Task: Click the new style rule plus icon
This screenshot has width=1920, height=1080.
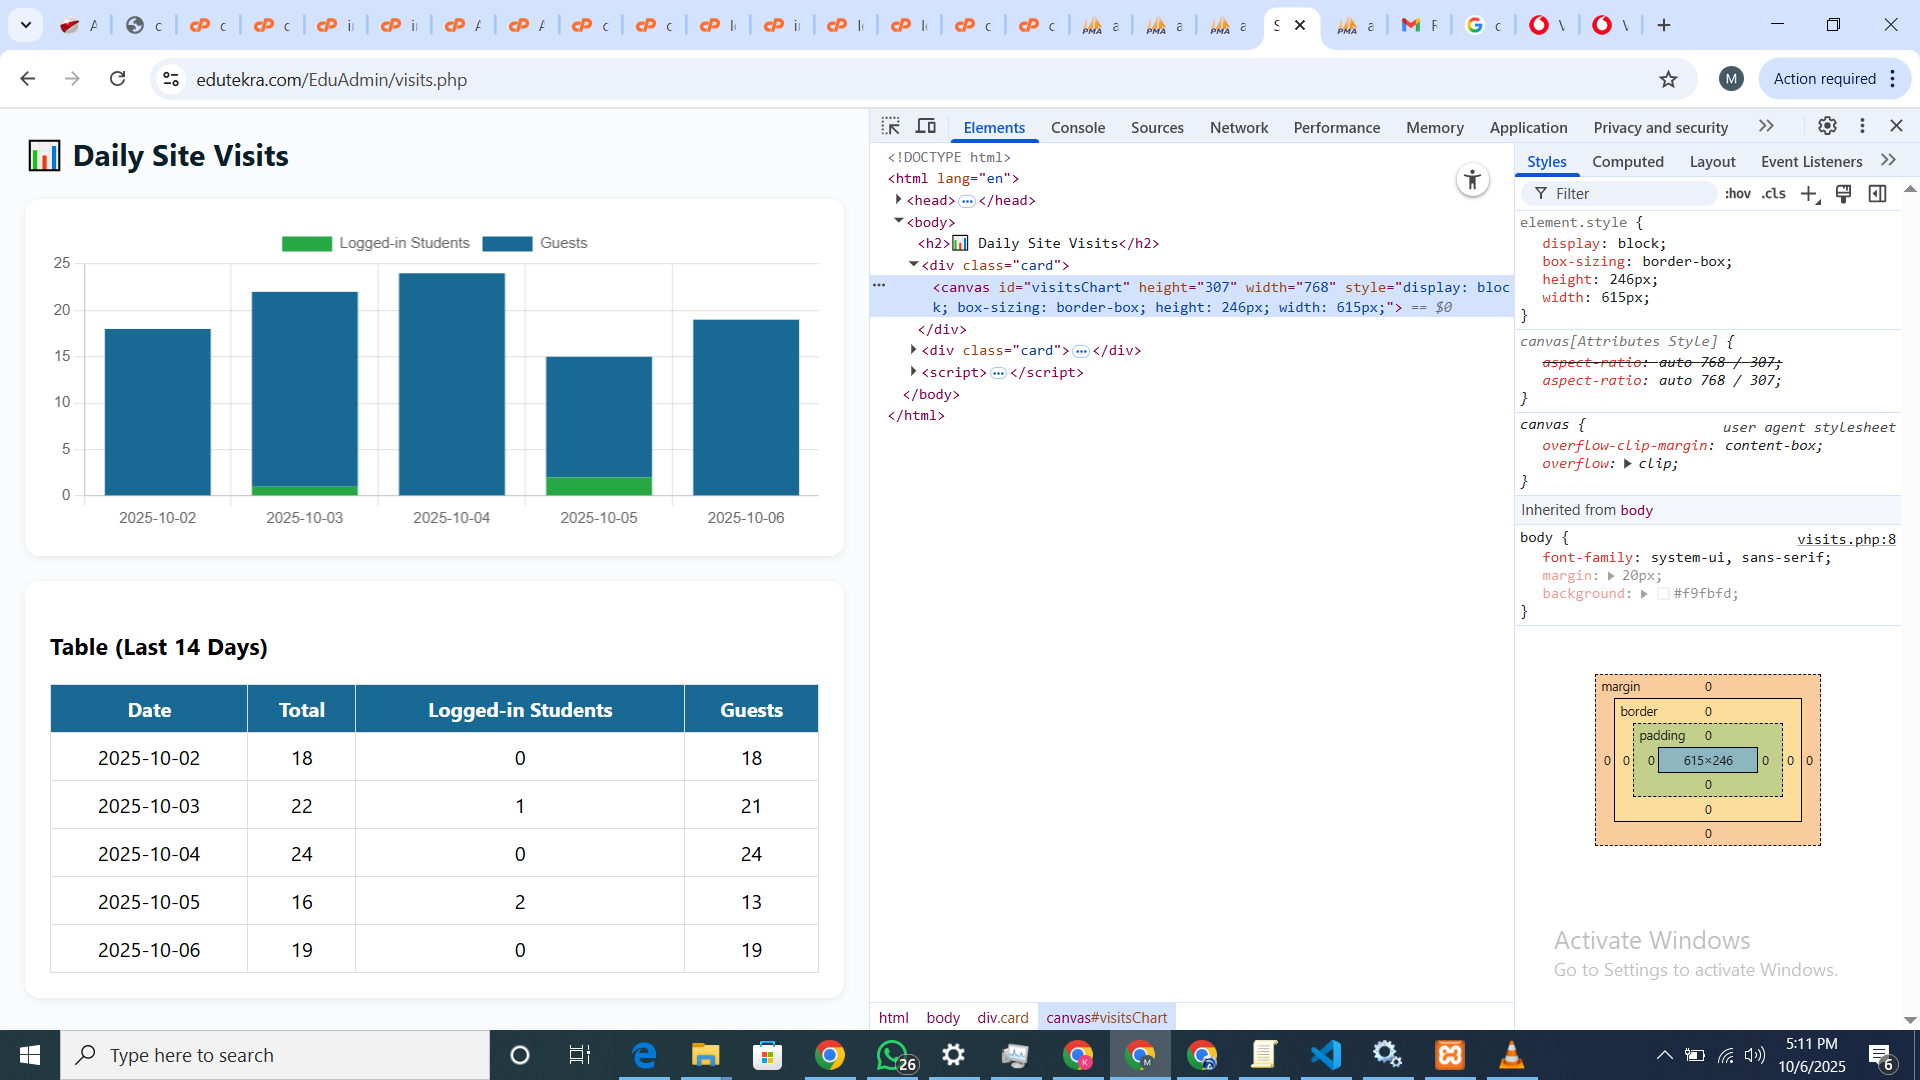Action: (1809, 194)
